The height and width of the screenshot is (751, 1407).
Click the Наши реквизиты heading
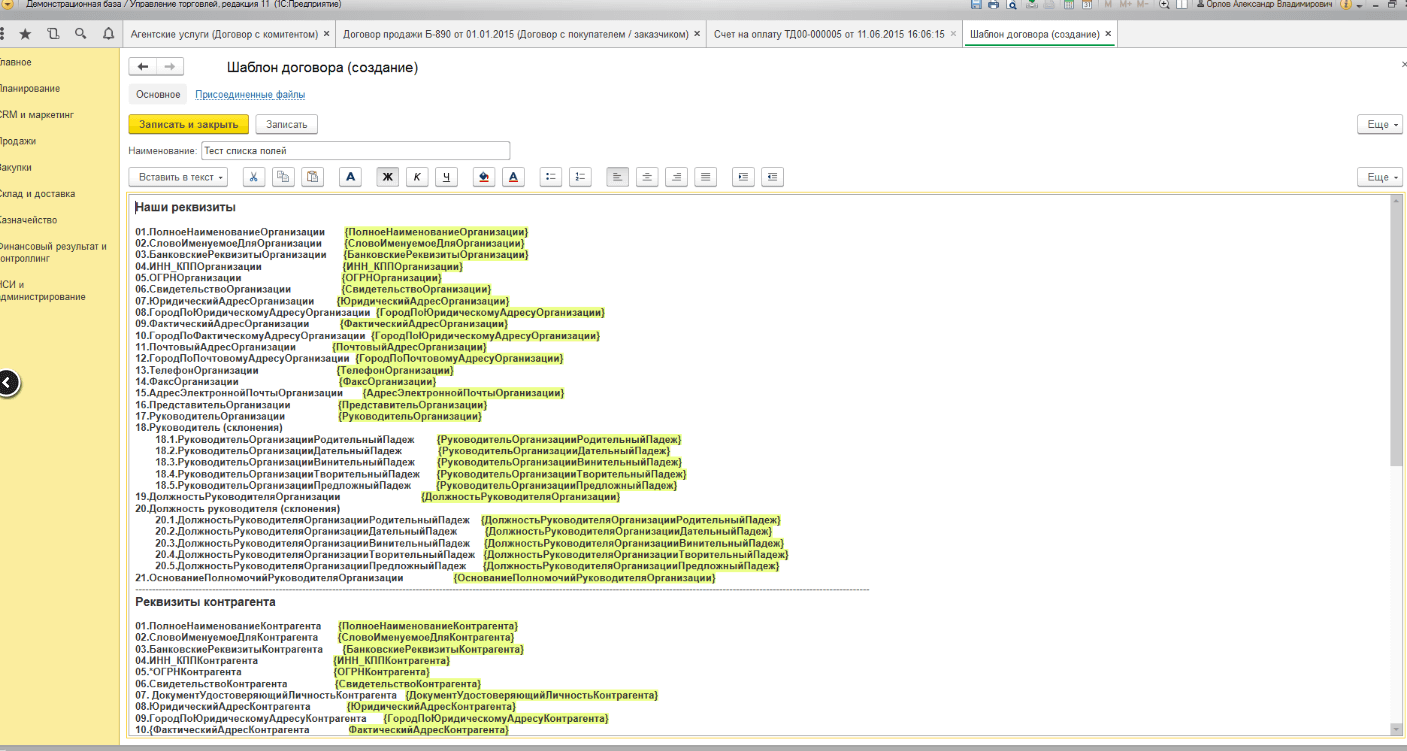pos(185,207)
